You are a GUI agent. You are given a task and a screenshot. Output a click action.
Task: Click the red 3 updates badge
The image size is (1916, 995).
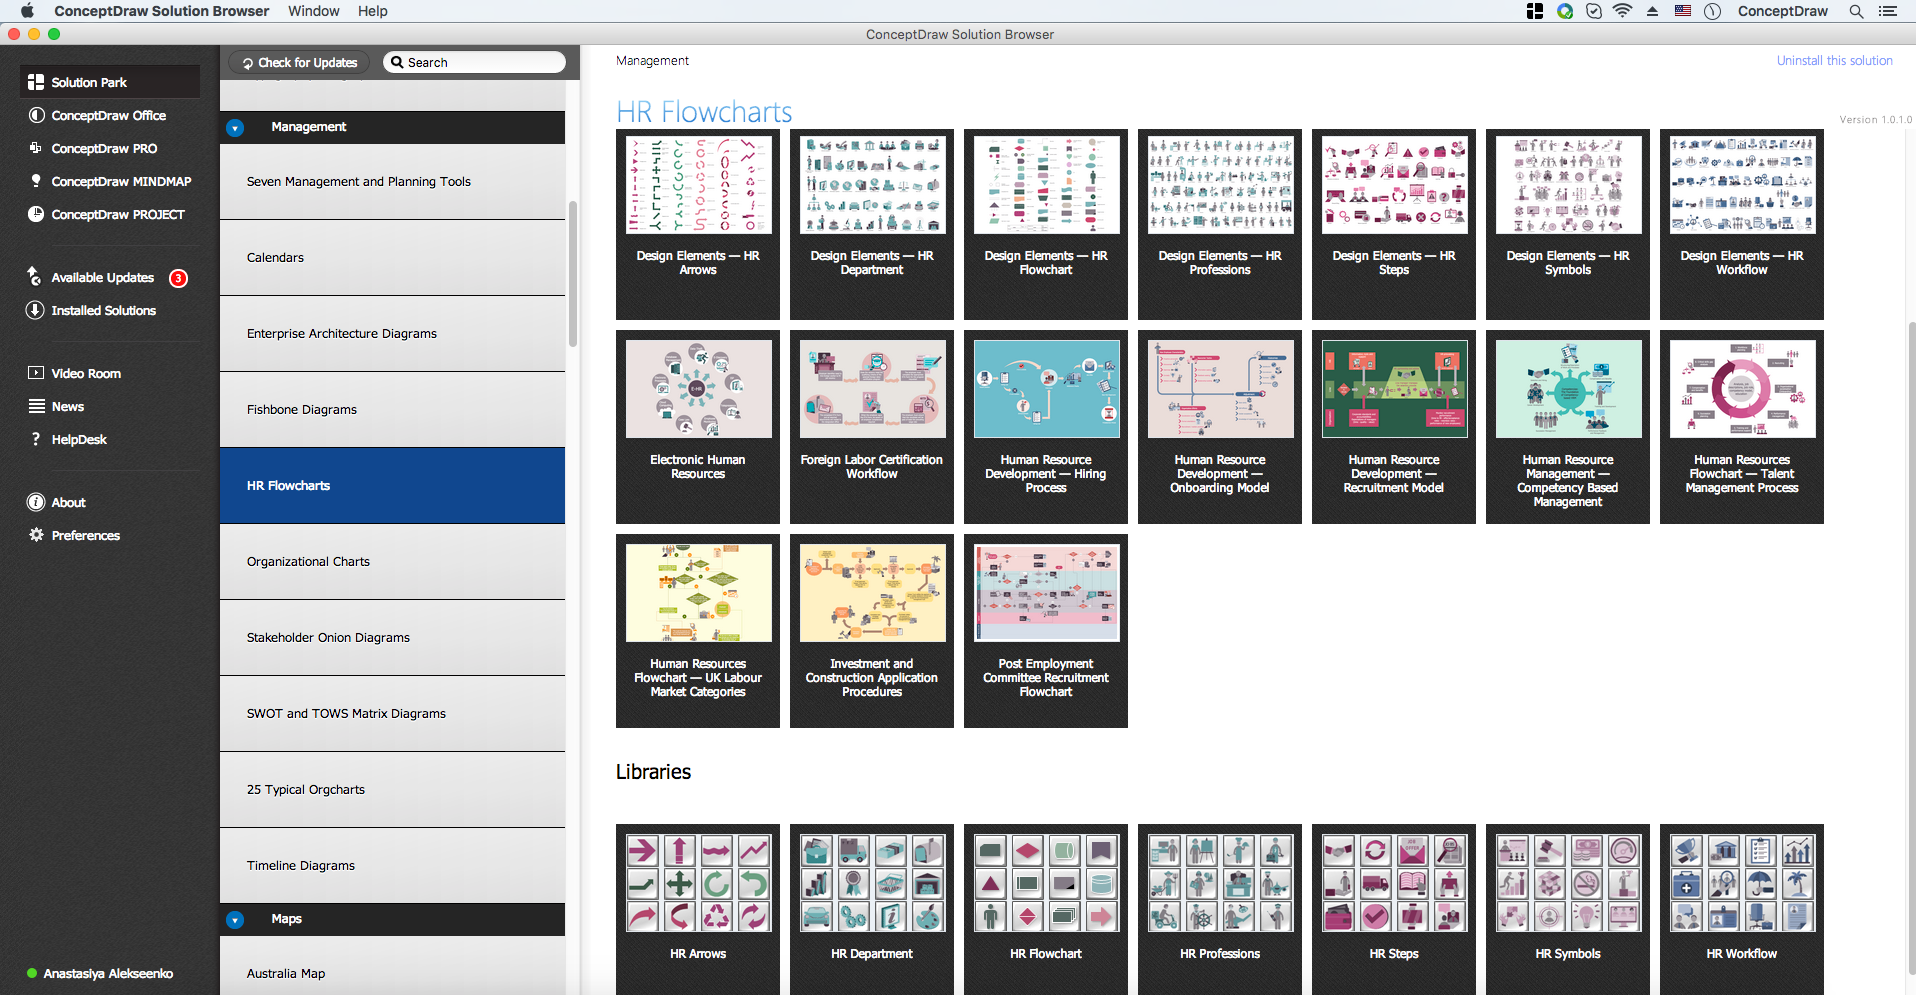178,278
